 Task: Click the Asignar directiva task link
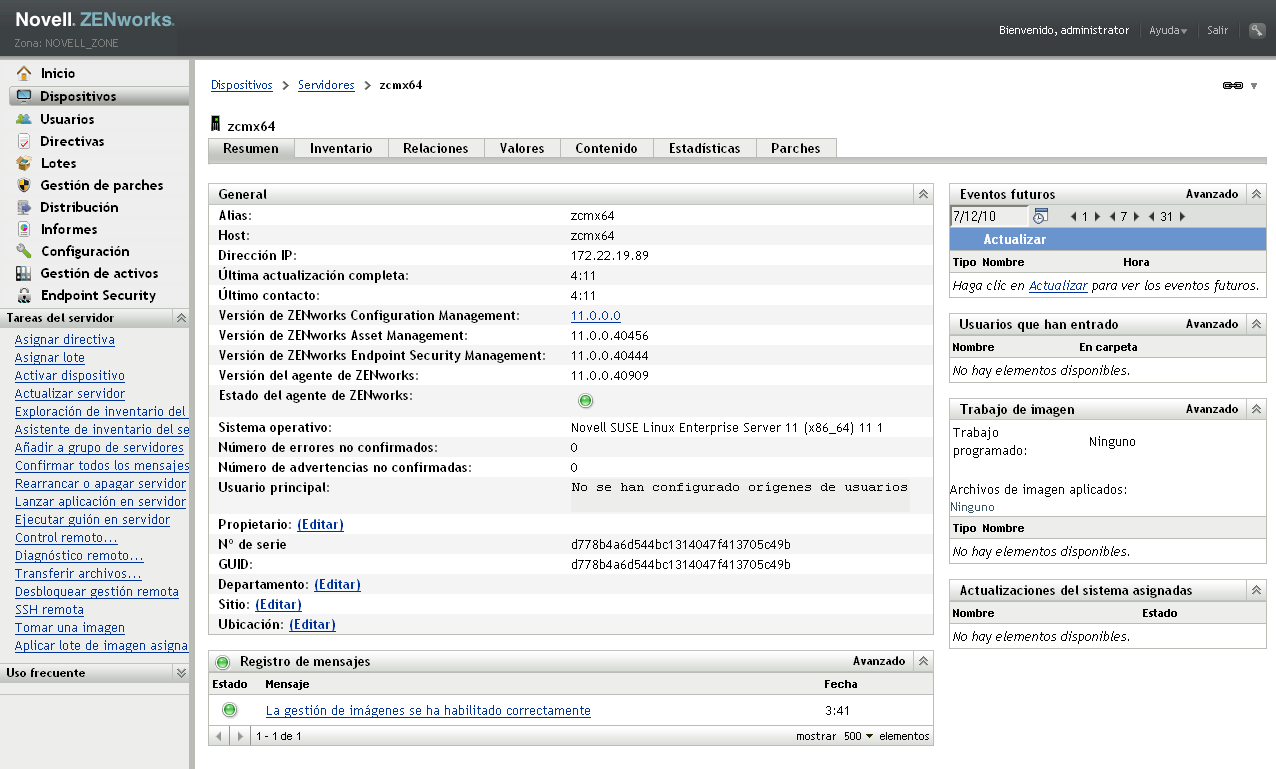pyautogui.click(x=65, y=340)
